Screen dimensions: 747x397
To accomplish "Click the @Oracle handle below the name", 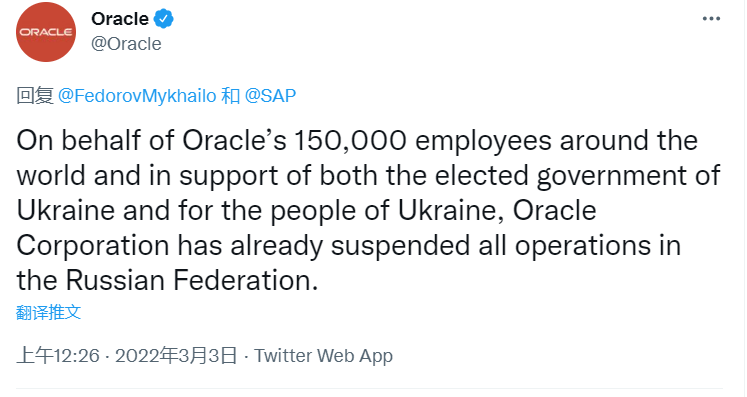I will [x=126, y=44].
